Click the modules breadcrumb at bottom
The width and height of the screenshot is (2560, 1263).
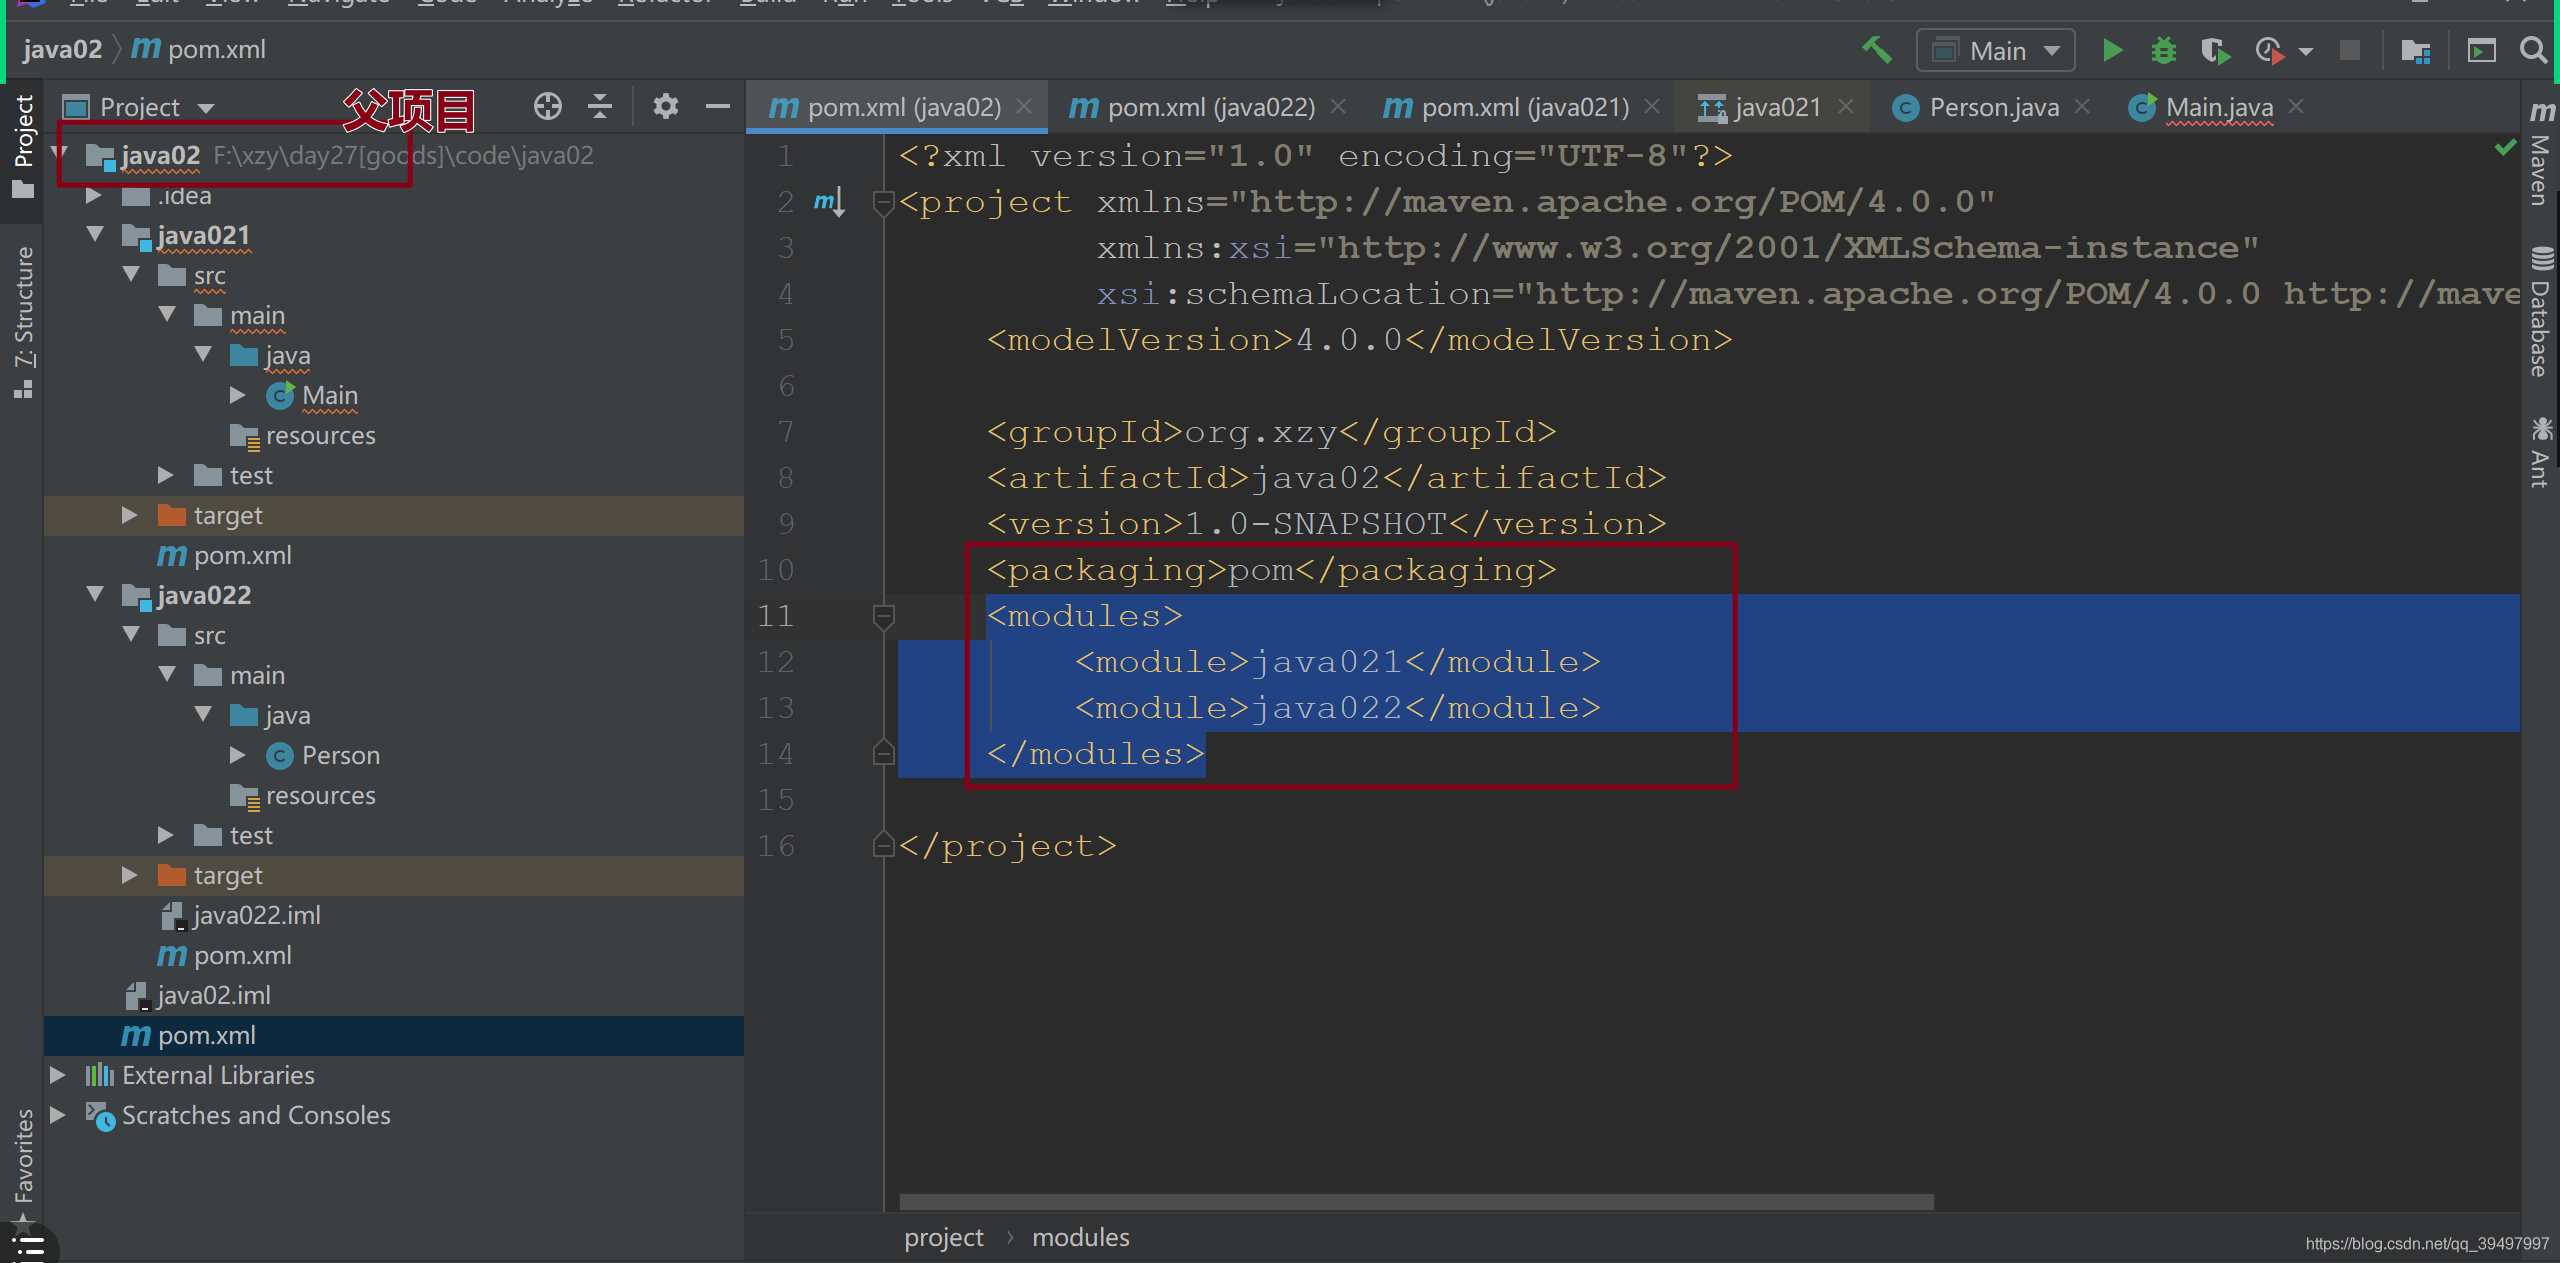tap(1080, 1237)
